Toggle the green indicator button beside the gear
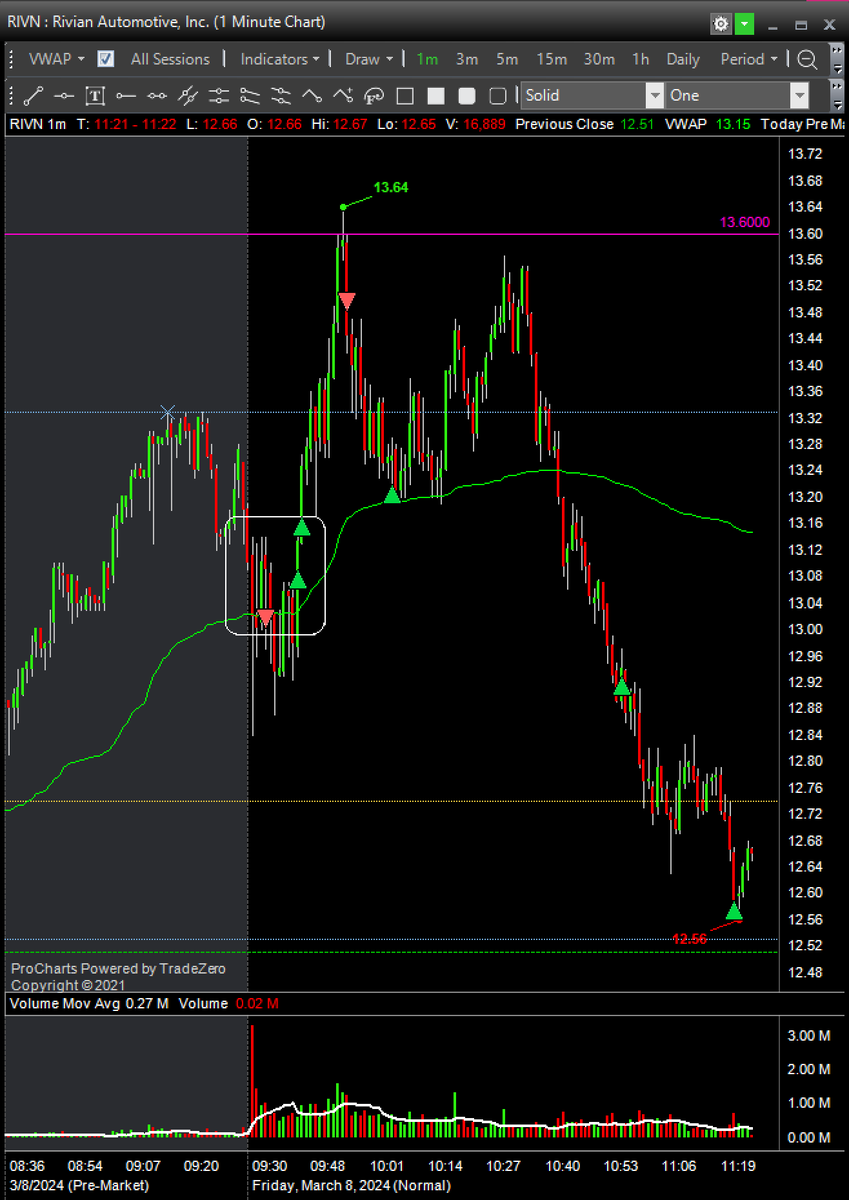Image resolution: width=849 pixels, height=1200 pixels. coord(743,23)
